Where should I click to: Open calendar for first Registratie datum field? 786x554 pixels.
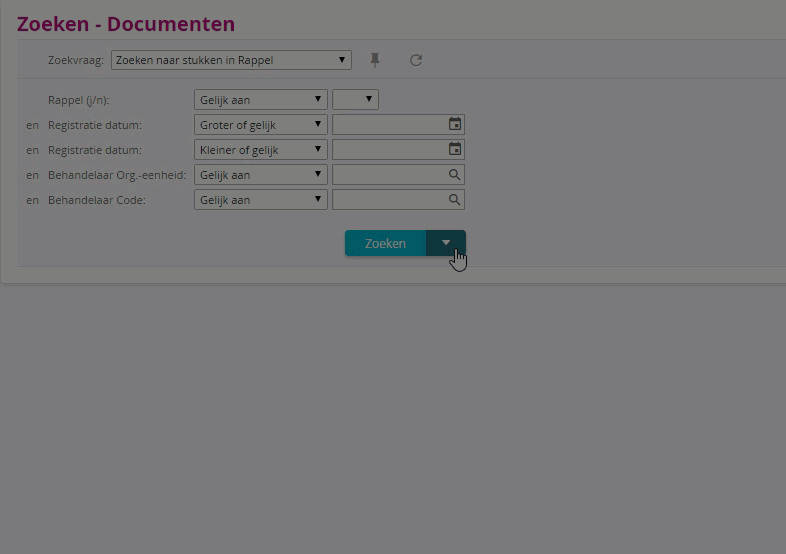point(455,124)
